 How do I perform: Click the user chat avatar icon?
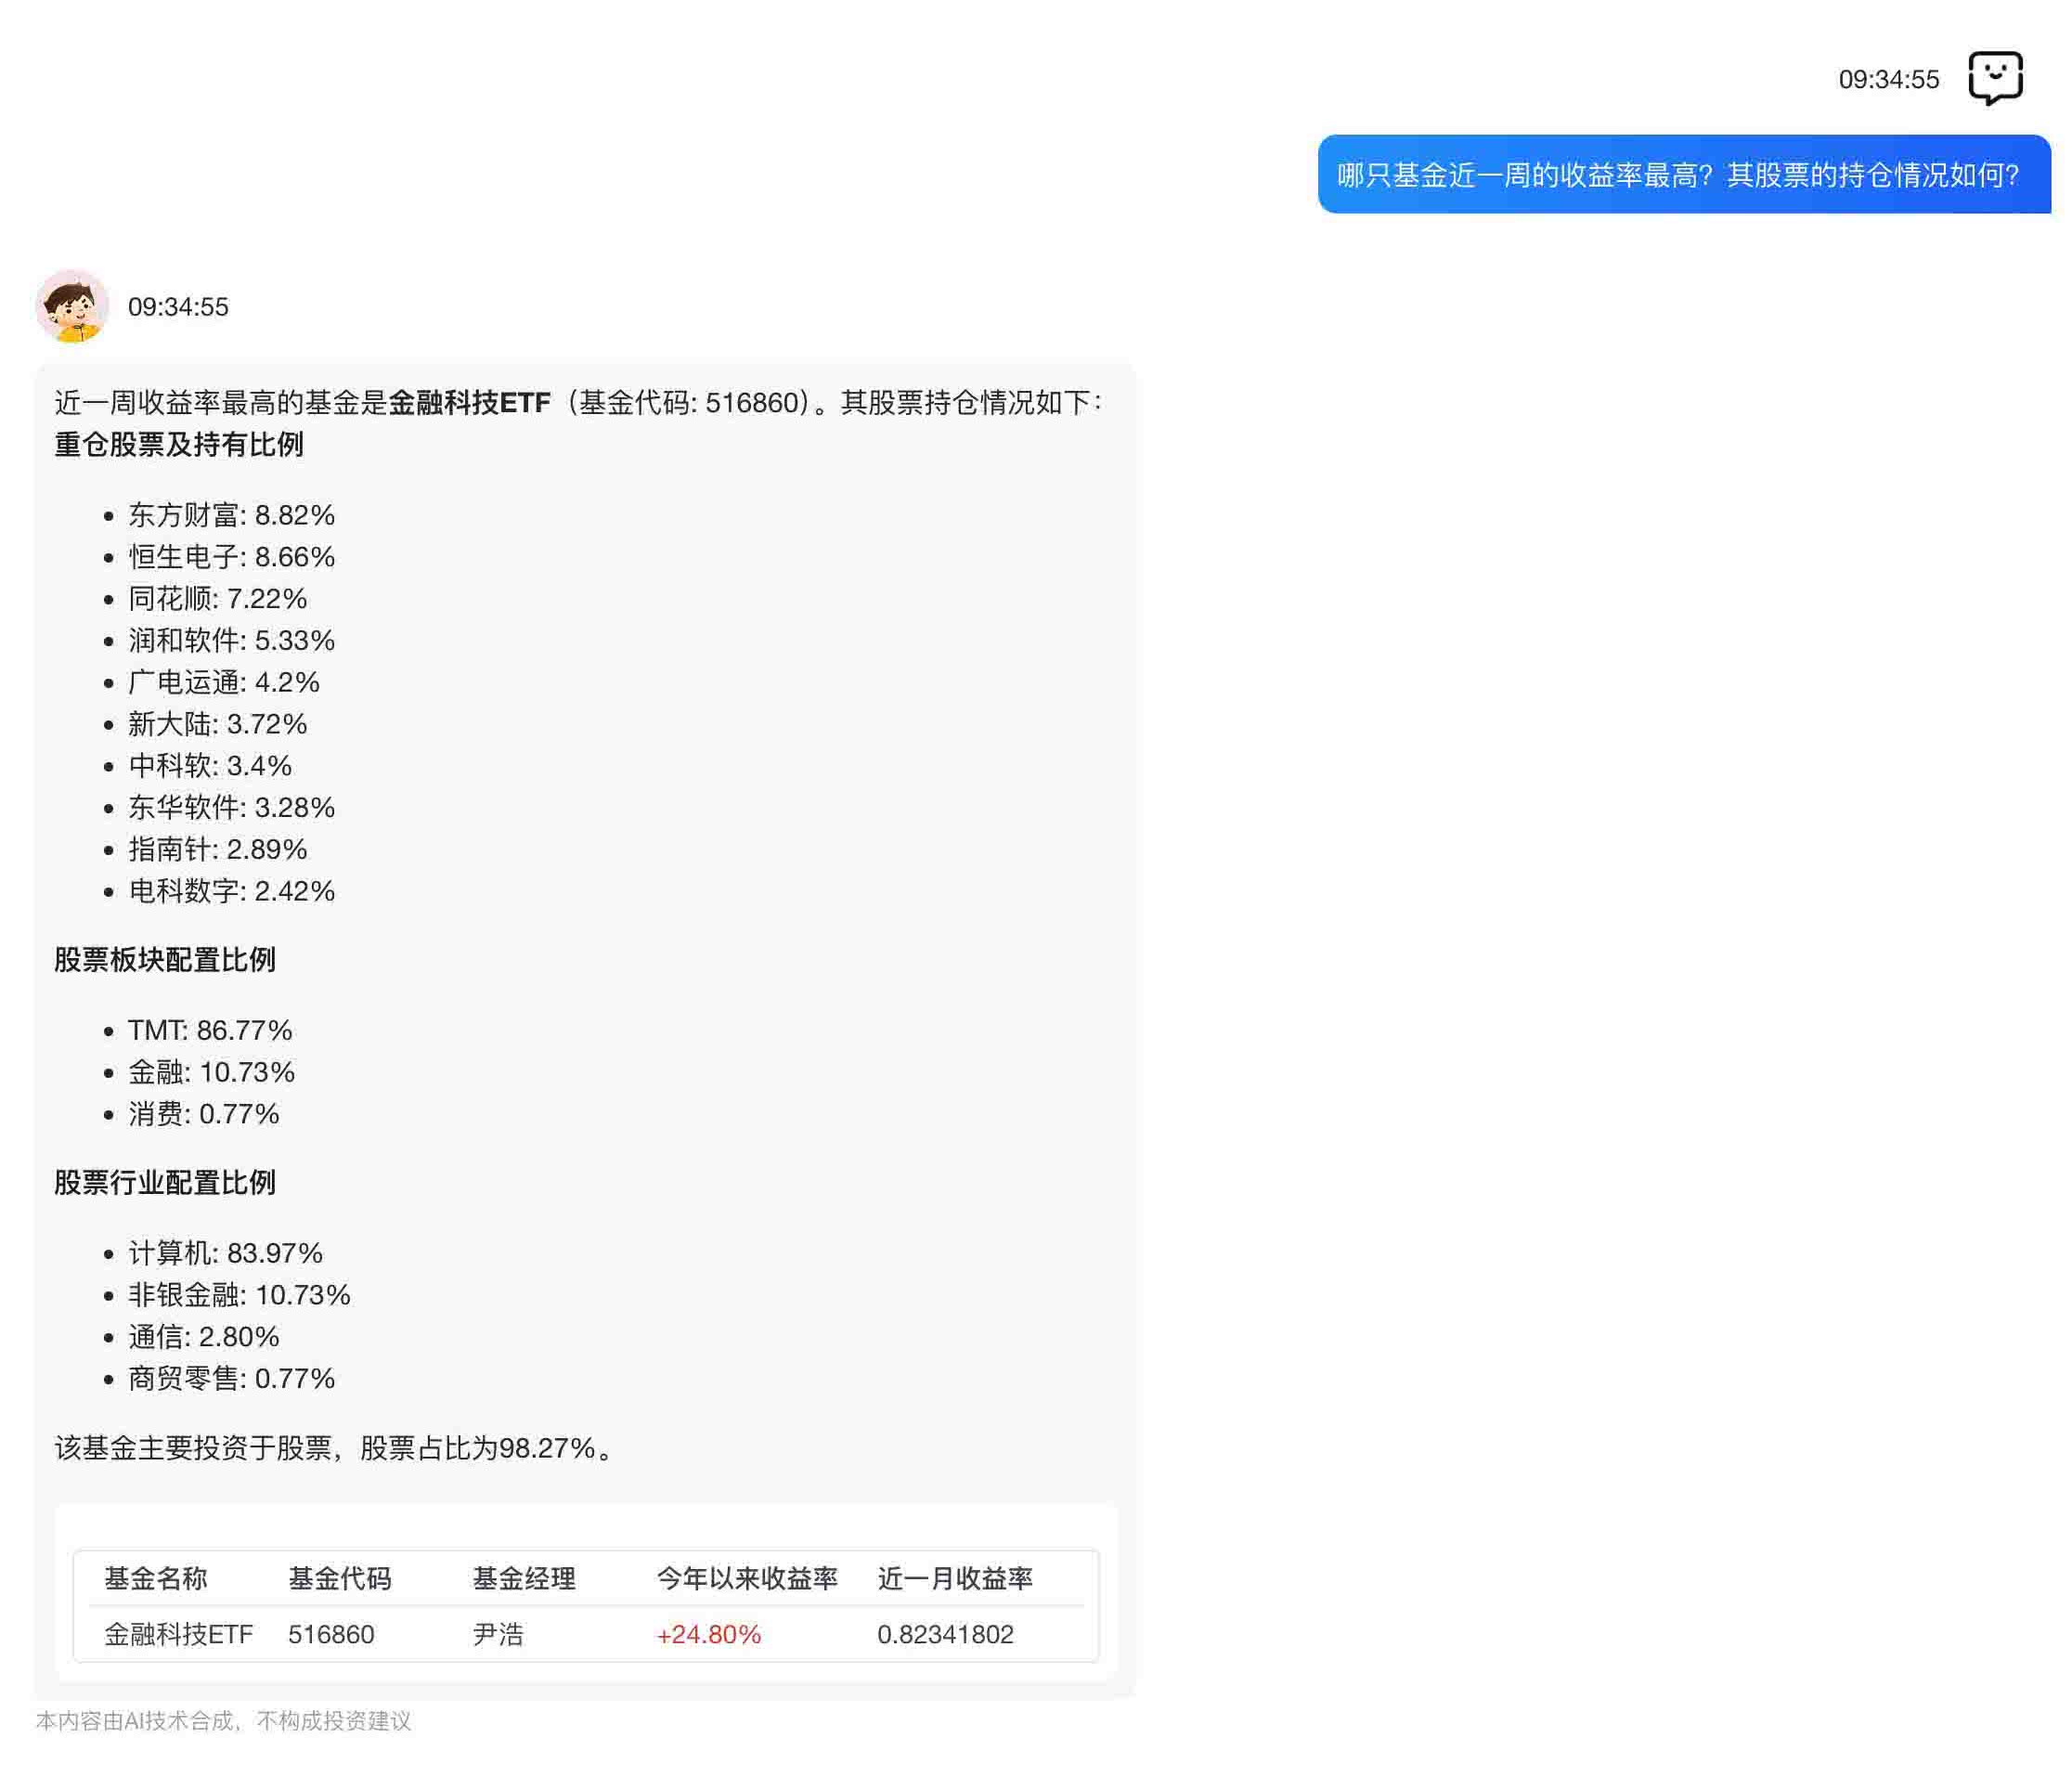click(x=1995, y=78)
